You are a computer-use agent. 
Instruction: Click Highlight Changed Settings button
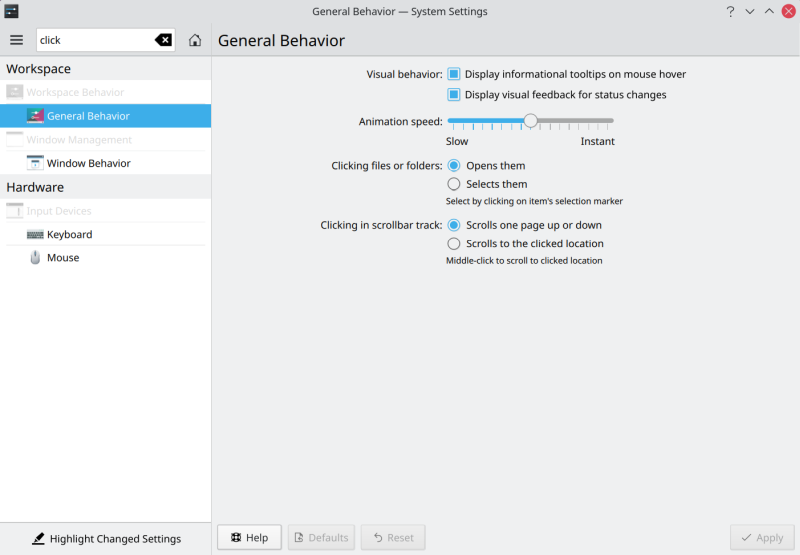(106, 538)
